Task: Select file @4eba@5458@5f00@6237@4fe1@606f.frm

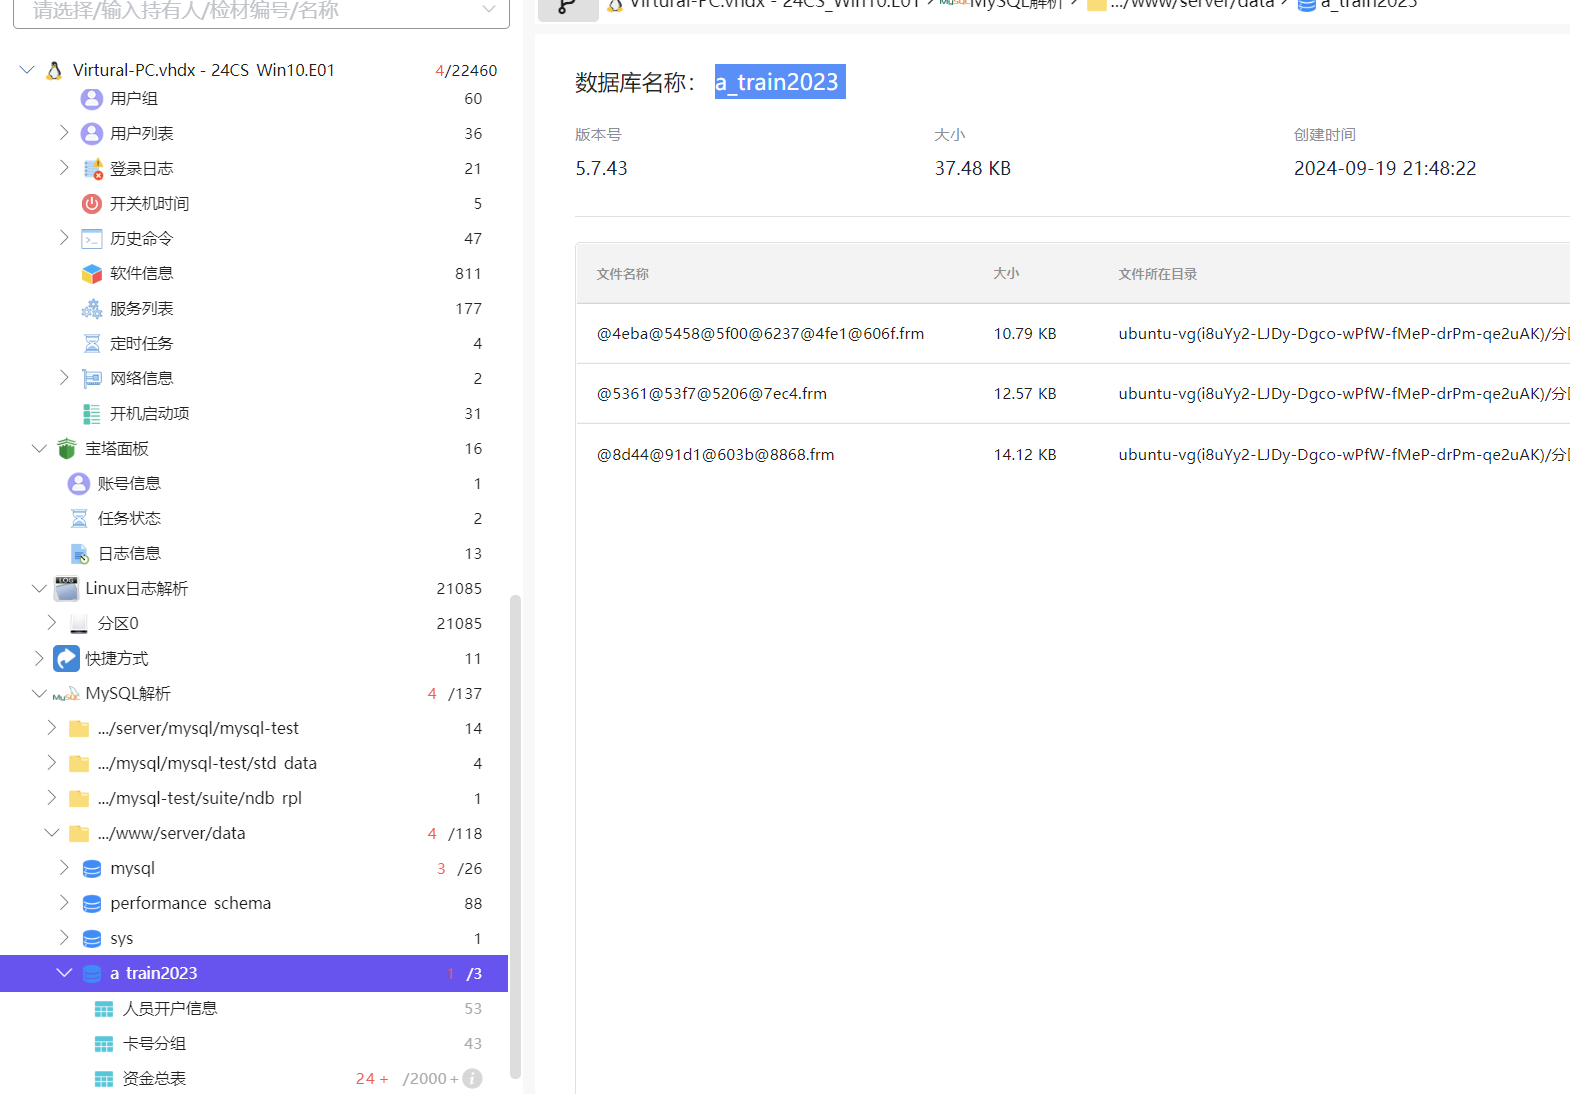Action: click(761, 334)
